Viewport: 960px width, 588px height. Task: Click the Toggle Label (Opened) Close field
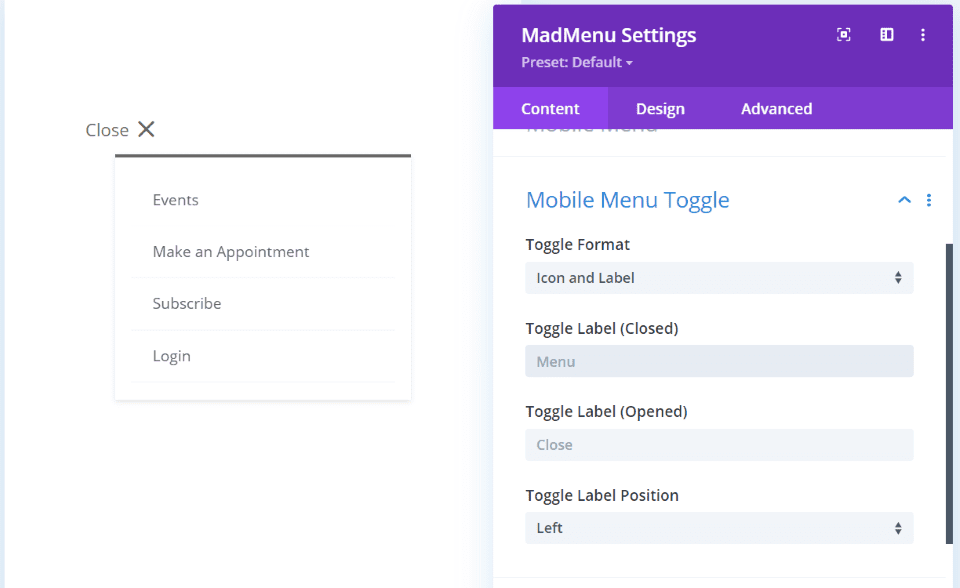tap(719, 445)
